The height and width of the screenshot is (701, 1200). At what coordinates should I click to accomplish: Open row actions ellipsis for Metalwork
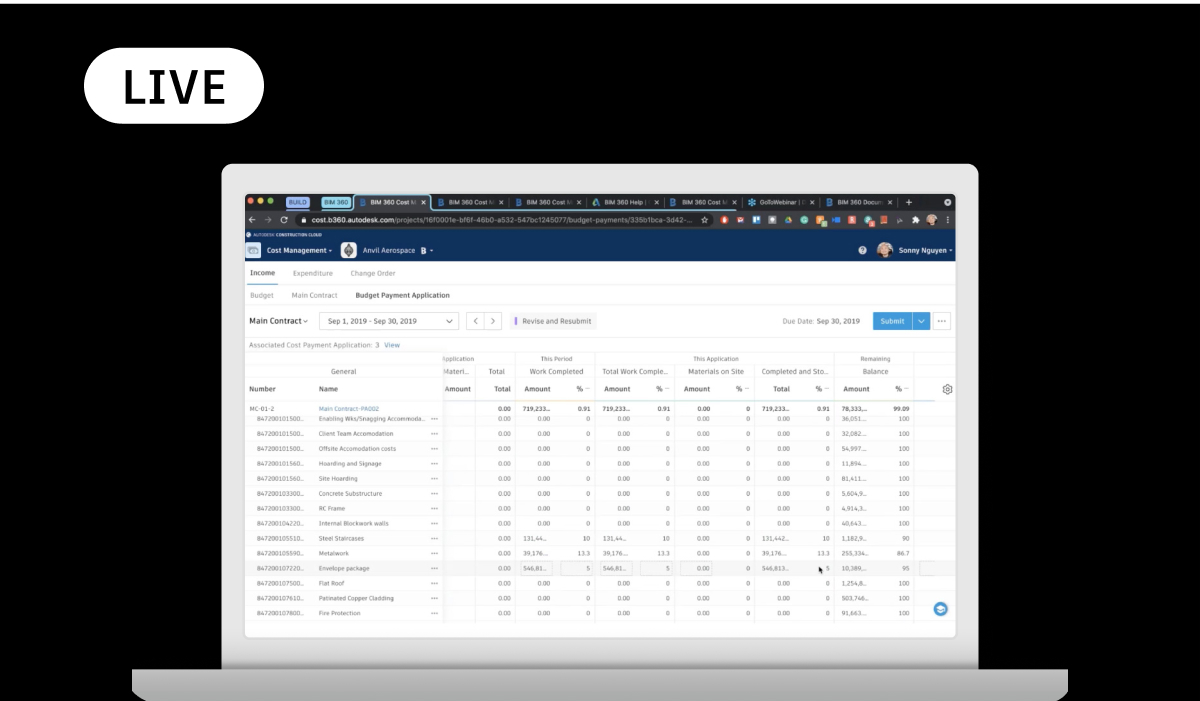[434, 553]
